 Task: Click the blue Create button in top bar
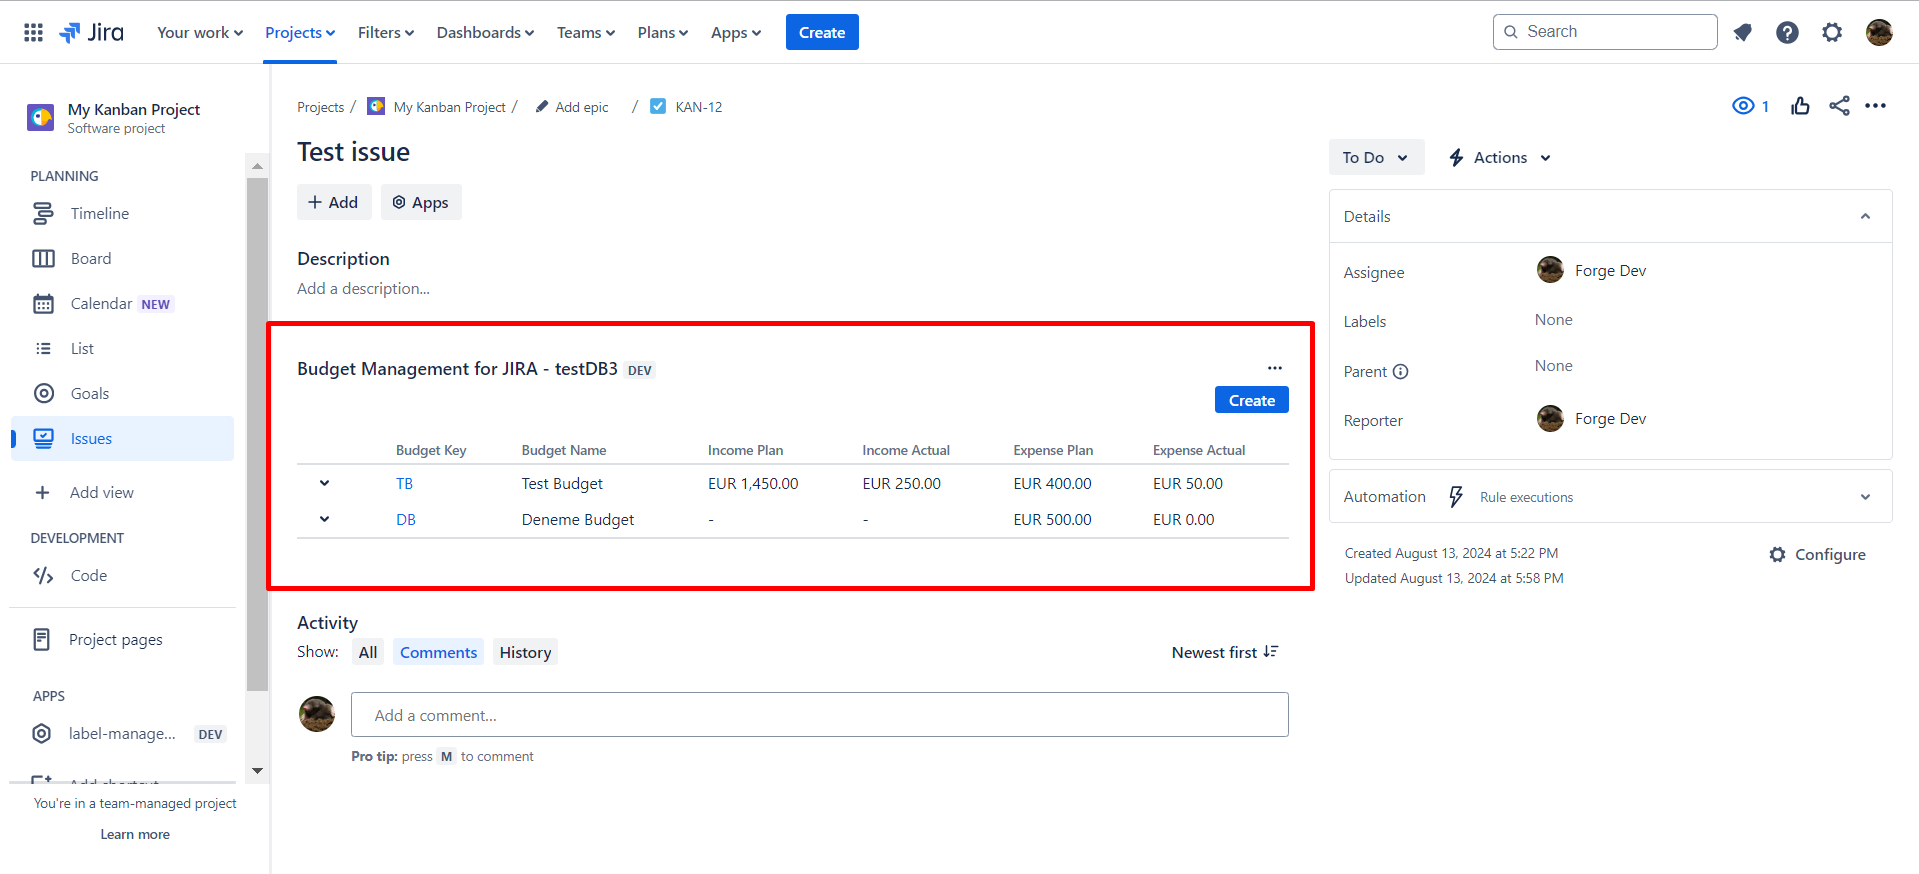(x=822, y=32)
